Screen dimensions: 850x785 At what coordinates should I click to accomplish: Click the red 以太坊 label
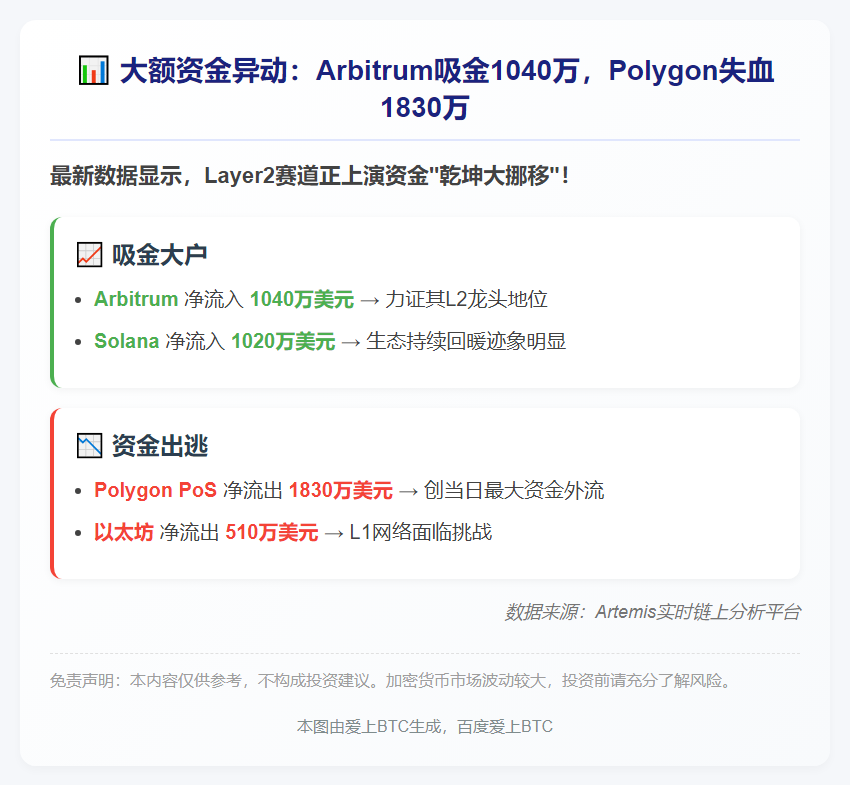124,532
